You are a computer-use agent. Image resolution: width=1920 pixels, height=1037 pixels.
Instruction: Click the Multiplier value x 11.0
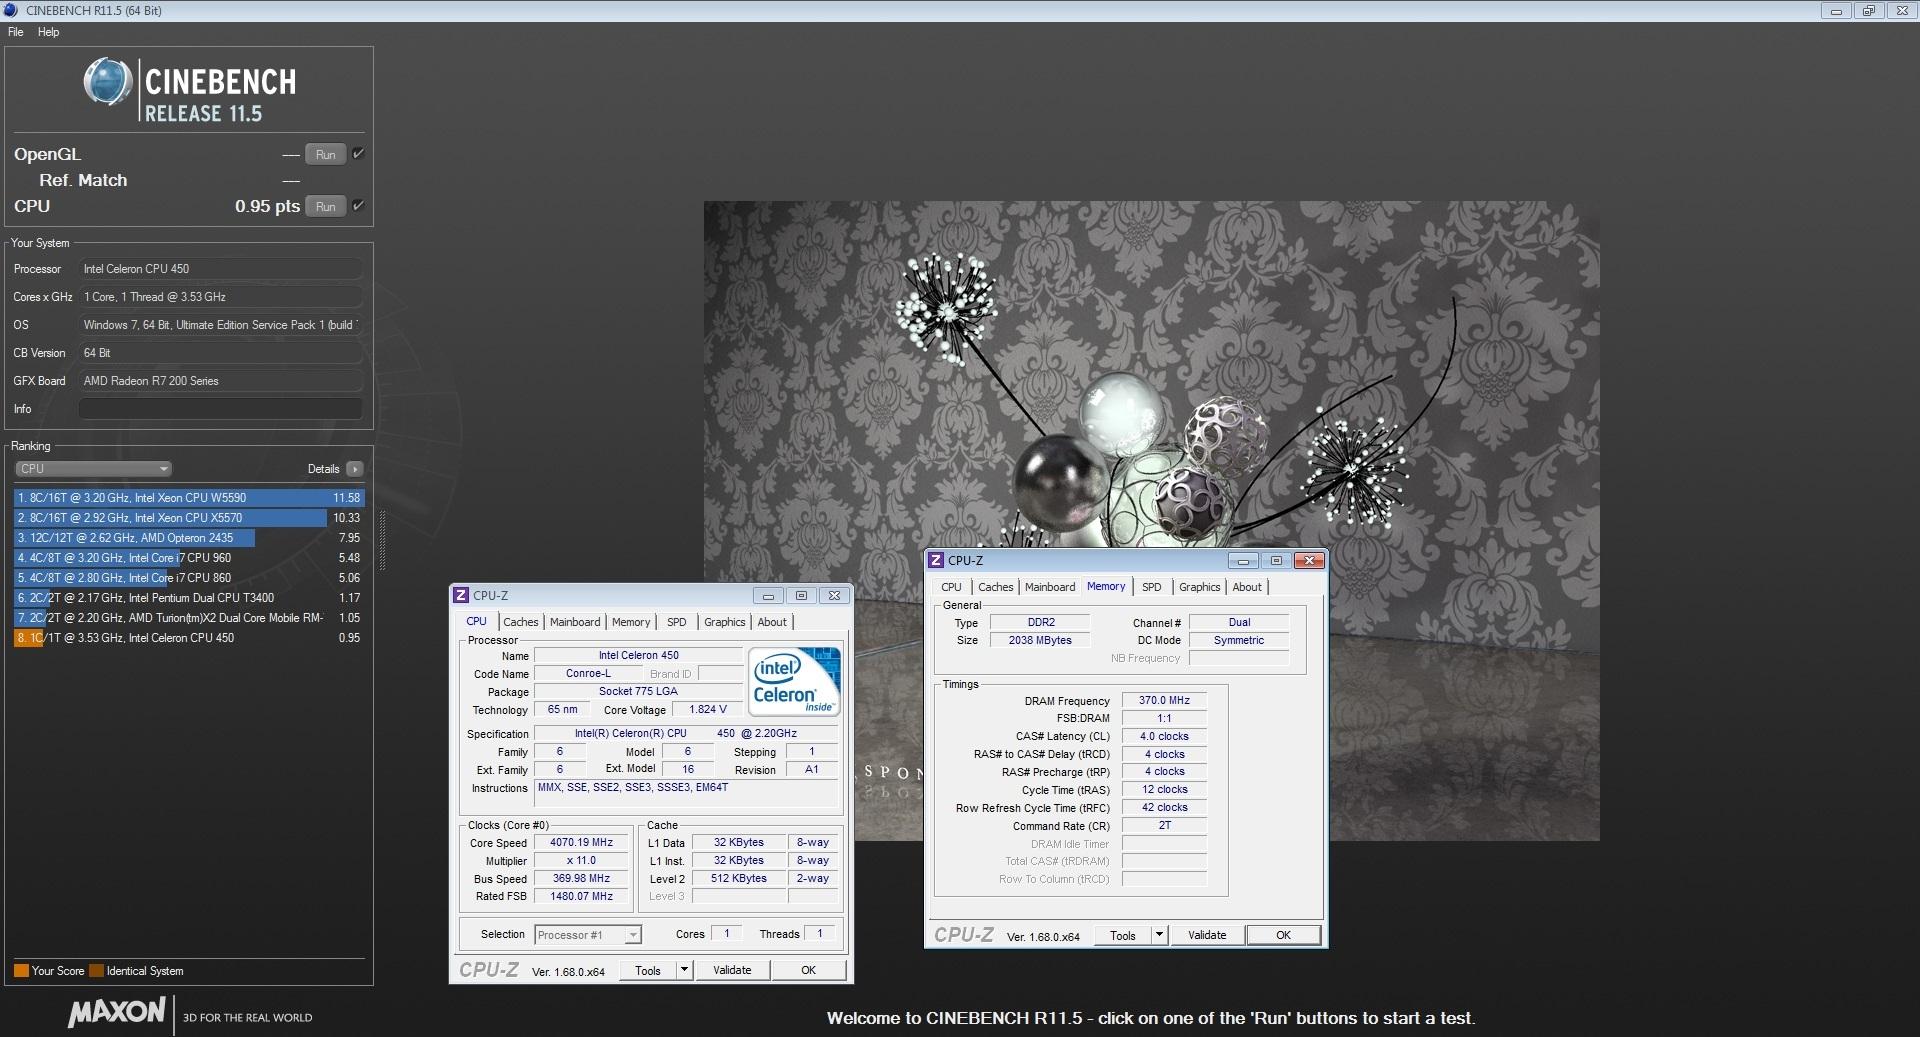(581, 861)
